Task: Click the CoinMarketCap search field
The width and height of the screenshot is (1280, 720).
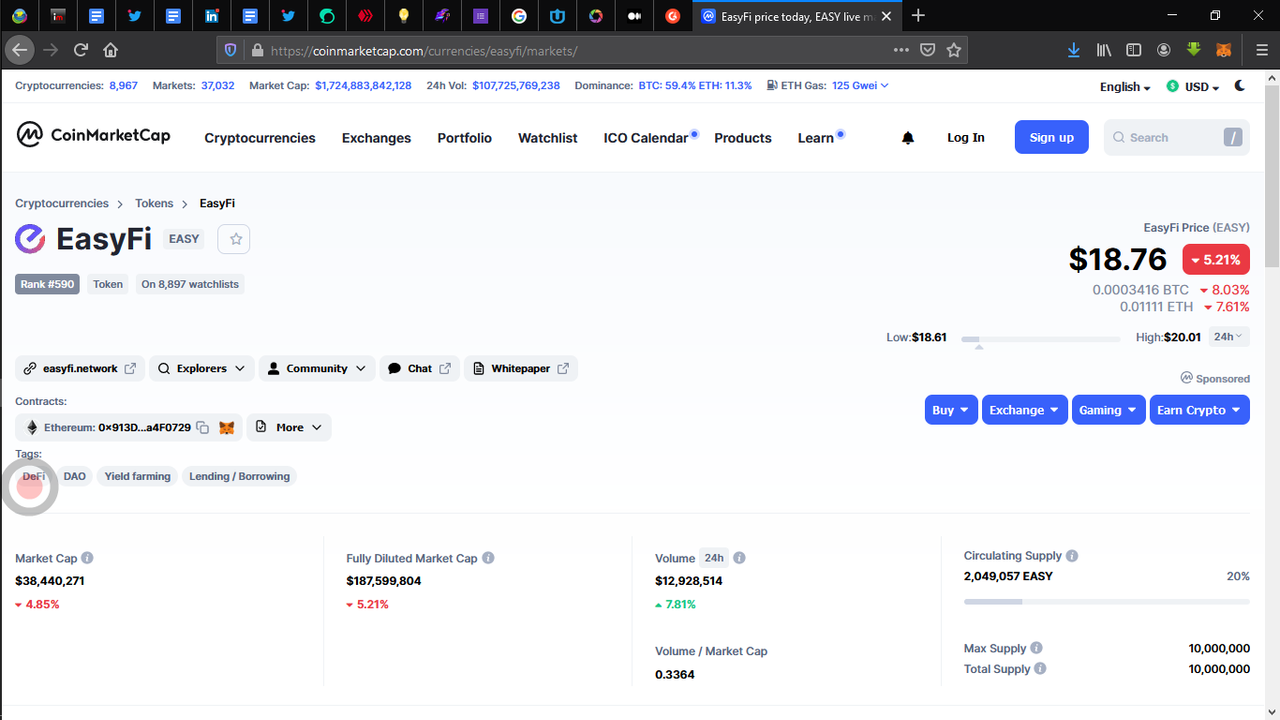Action: pos(1176,138)
